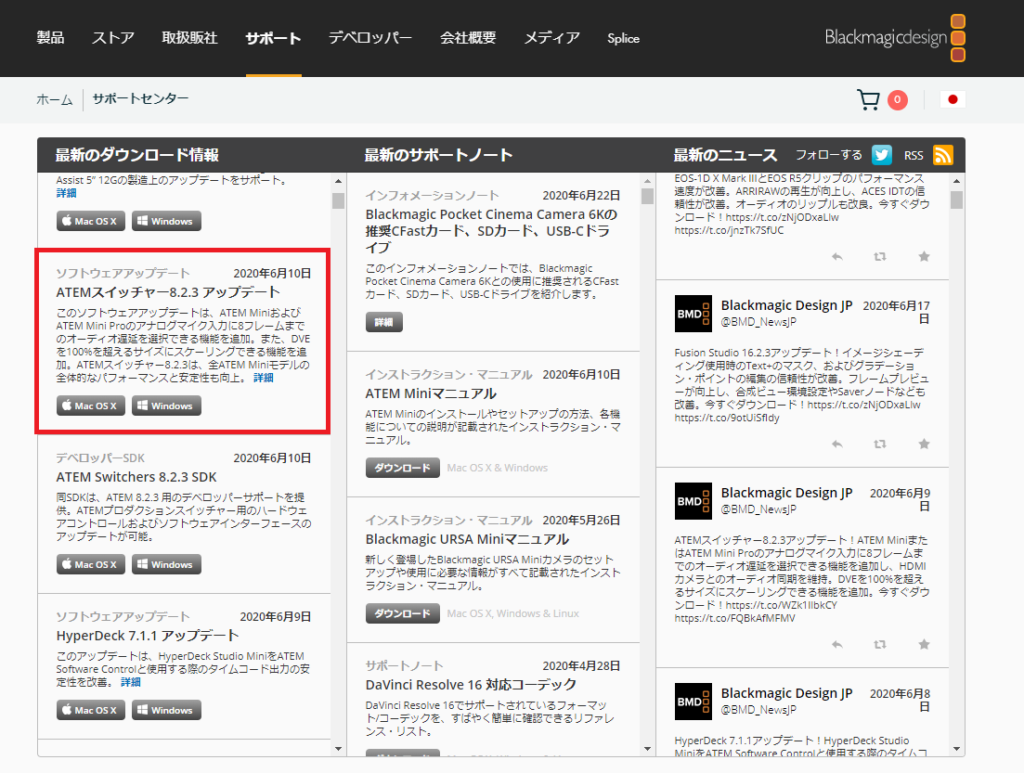1024x773 pixels.
Task: Download Assist 5" 12G update for Mac OS X
Action: click(90, 221)
